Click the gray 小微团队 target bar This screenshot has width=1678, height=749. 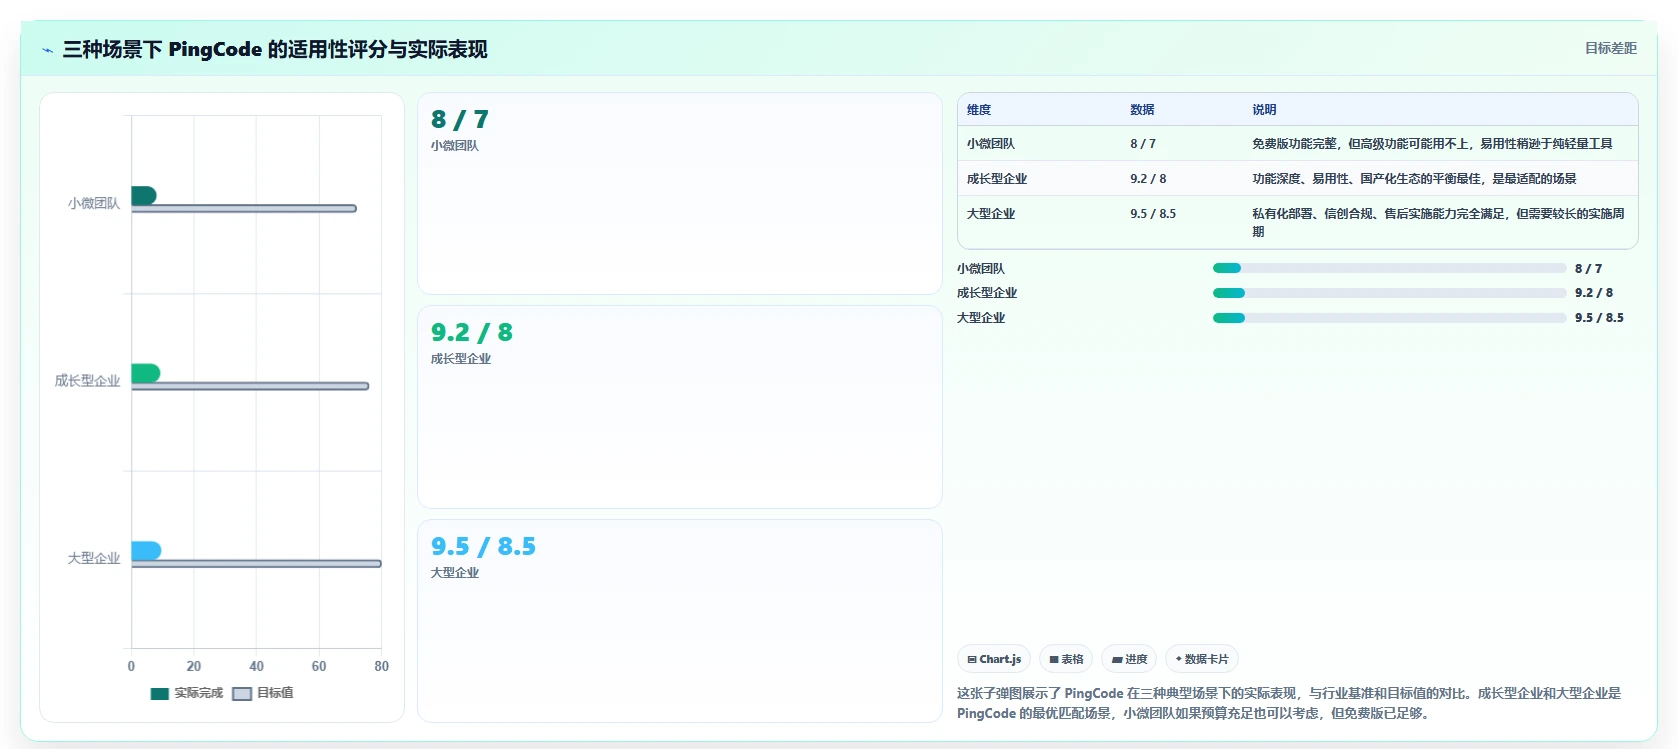tap(244, 208)
